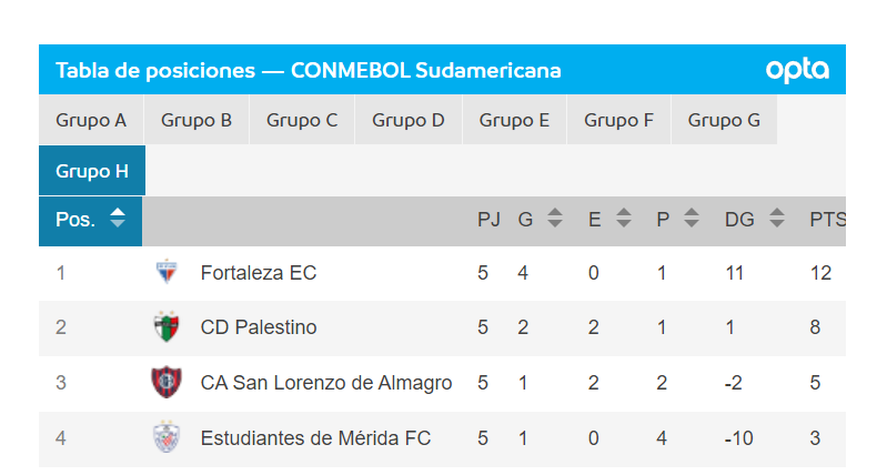Select the Grupo D tab
The image size is (887, 475).
[x=408, y=121]
